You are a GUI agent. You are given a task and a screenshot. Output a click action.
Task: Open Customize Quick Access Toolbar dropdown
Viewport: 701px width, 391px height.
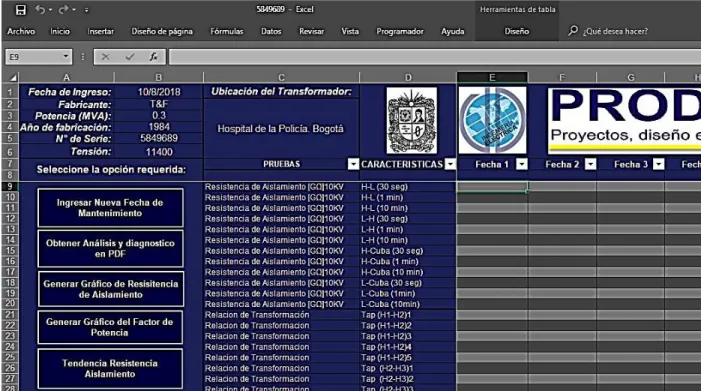coord(87,10)
